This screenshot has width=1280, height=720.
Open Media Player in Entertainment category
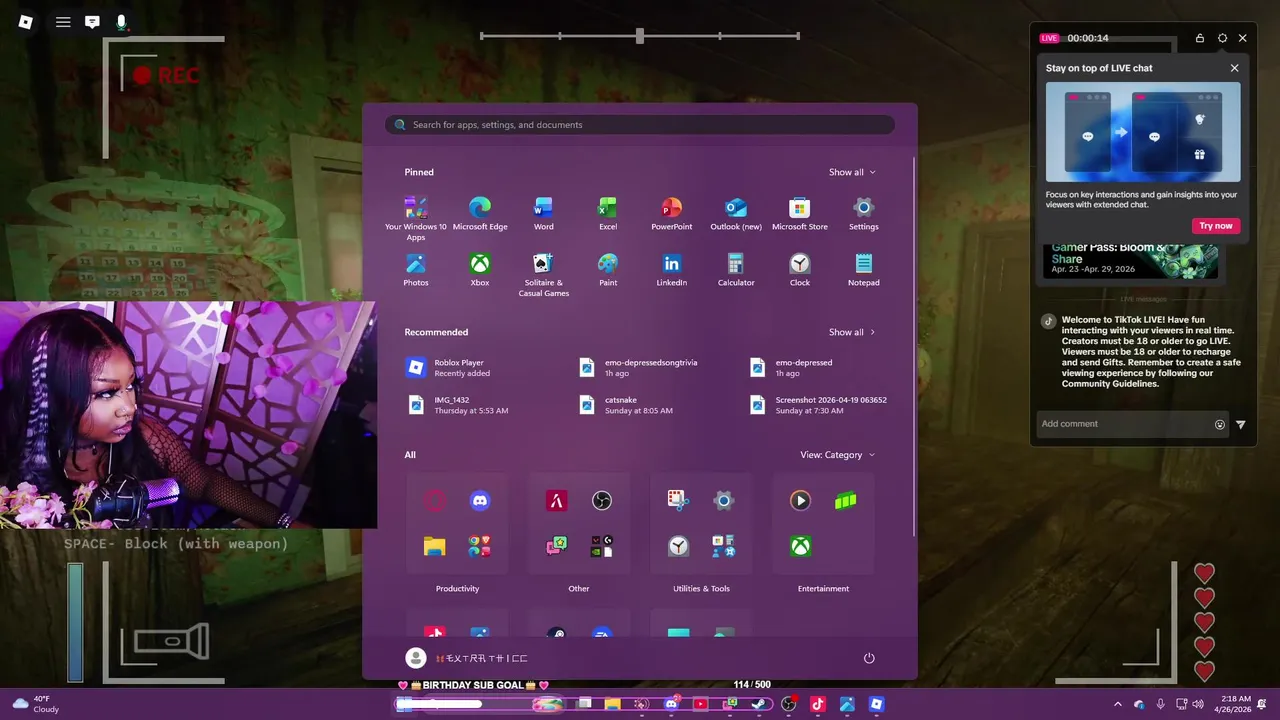tap(800, 501)
